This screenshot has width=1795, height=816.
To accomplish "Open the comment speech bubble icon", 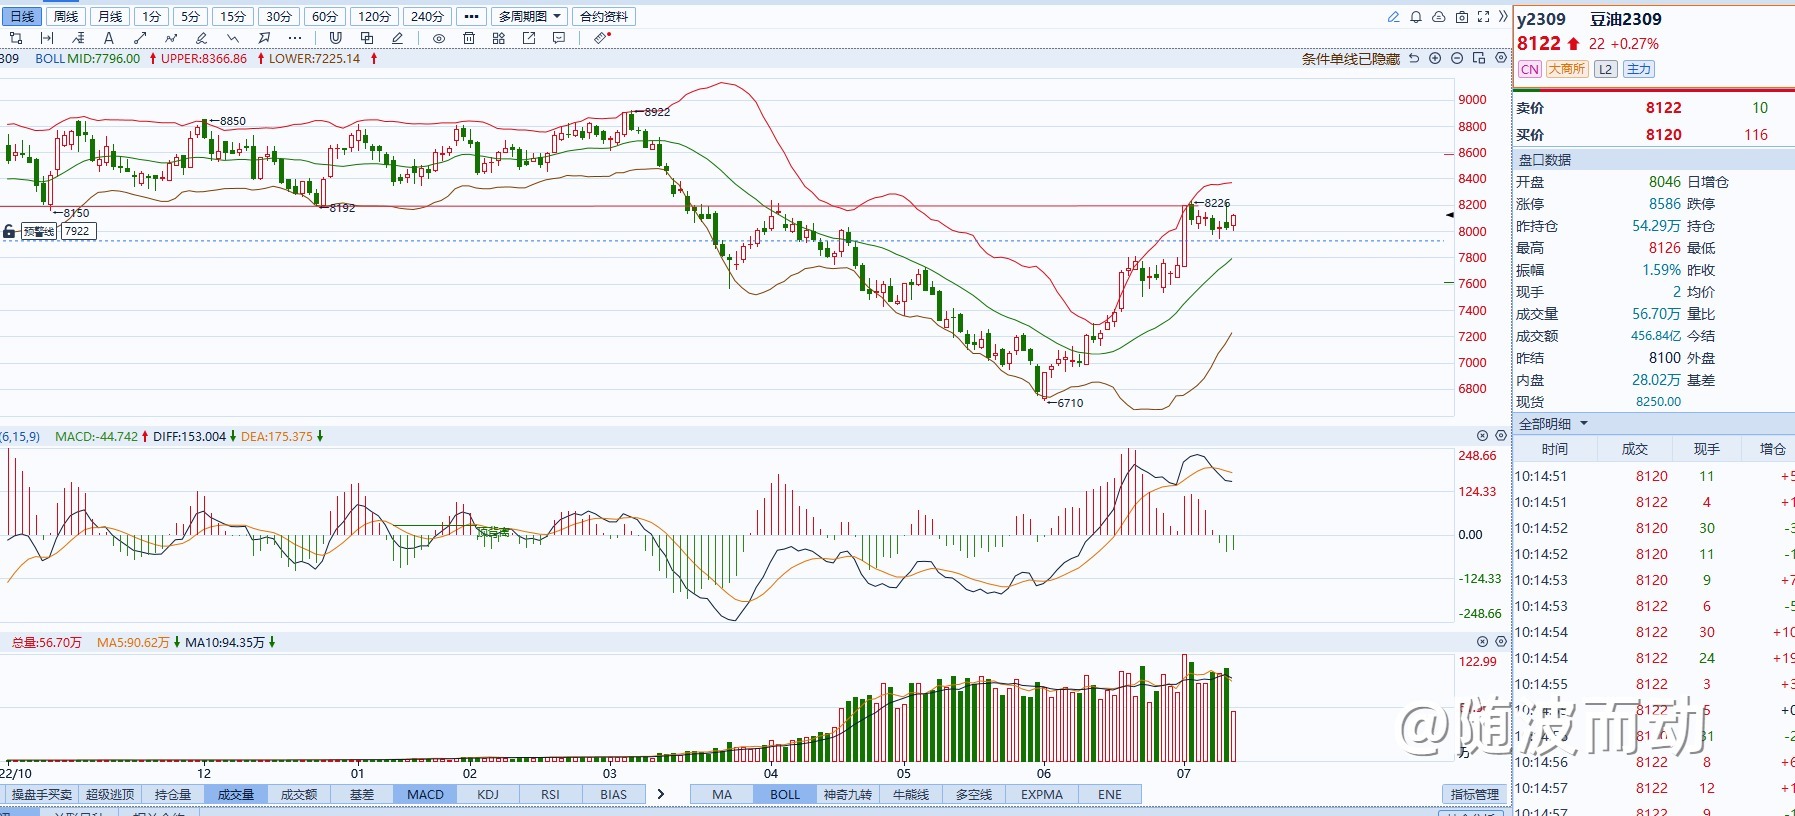I will 559,38.
